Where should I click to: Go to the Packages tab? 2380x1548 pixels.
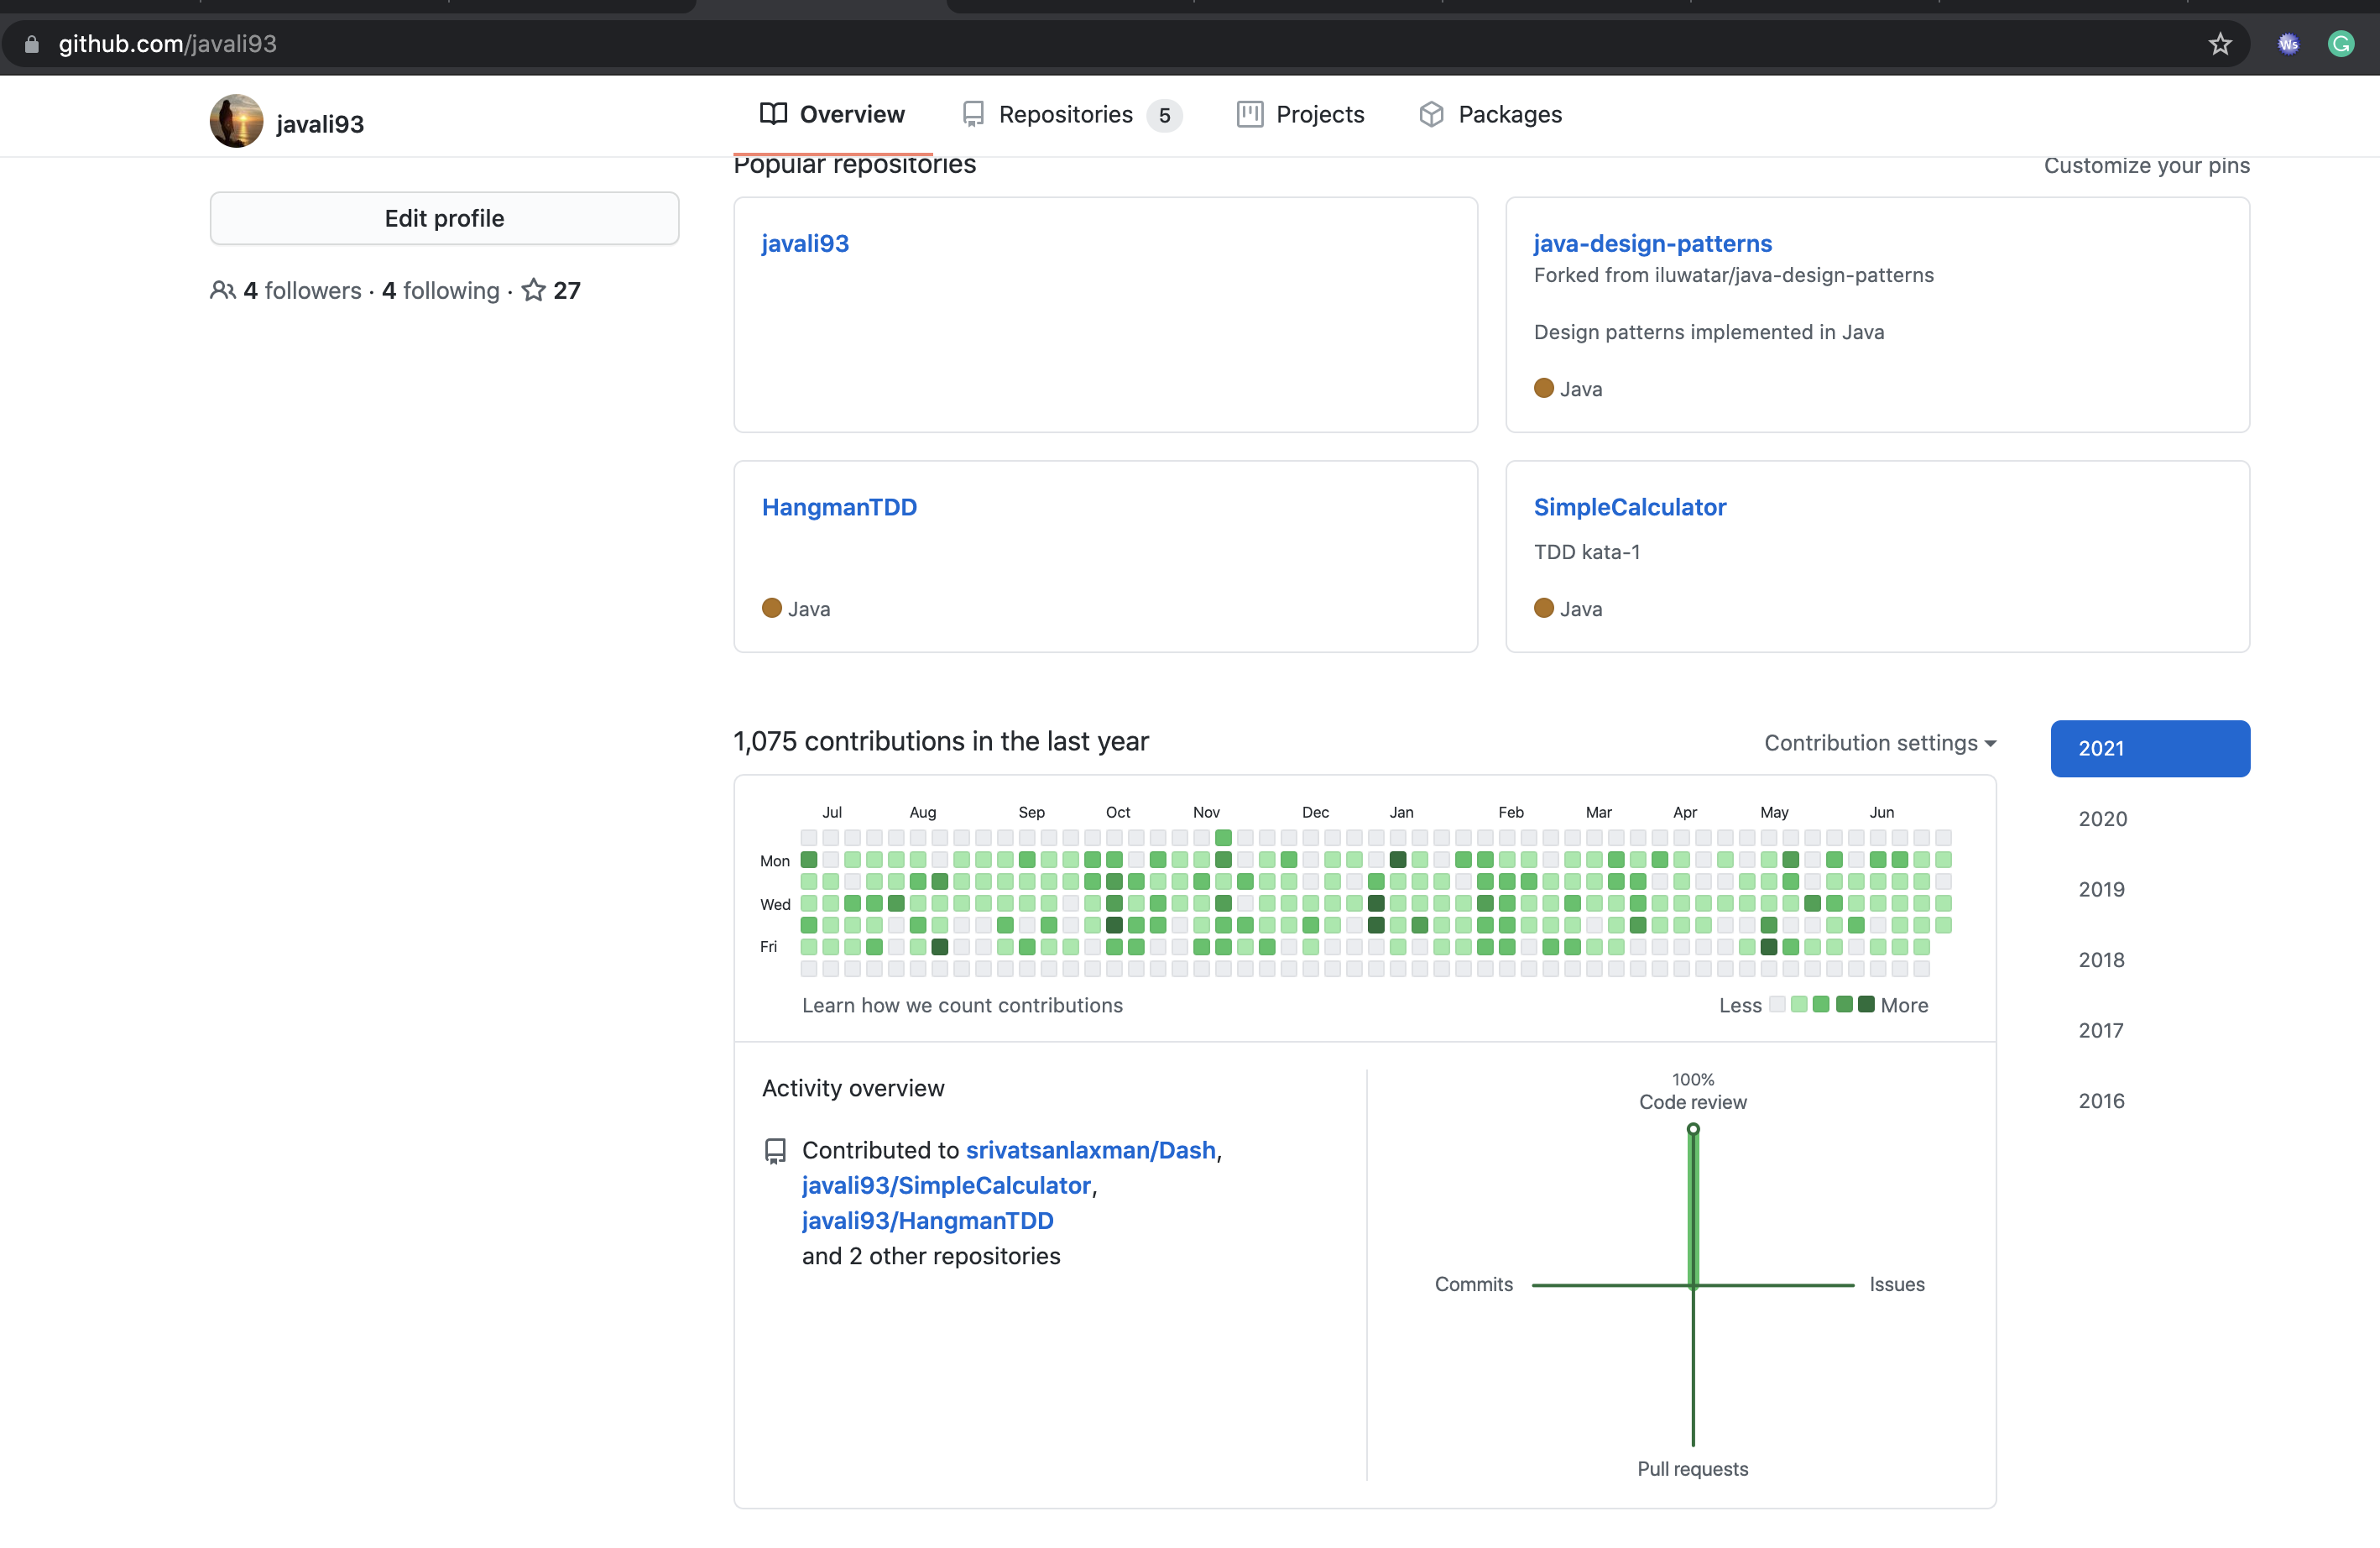point(1490,115)
